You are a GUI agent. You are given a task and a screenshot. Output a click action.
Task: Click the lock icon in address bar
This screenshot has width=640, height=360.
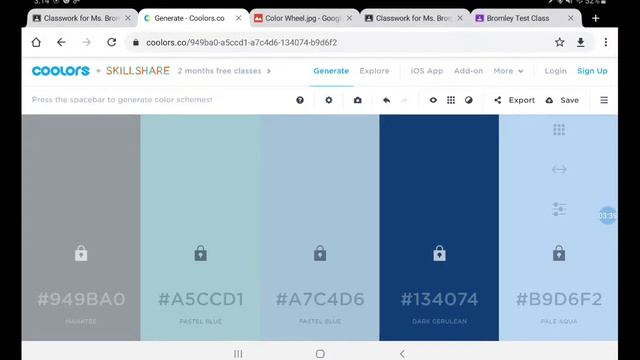click(136, 42)
